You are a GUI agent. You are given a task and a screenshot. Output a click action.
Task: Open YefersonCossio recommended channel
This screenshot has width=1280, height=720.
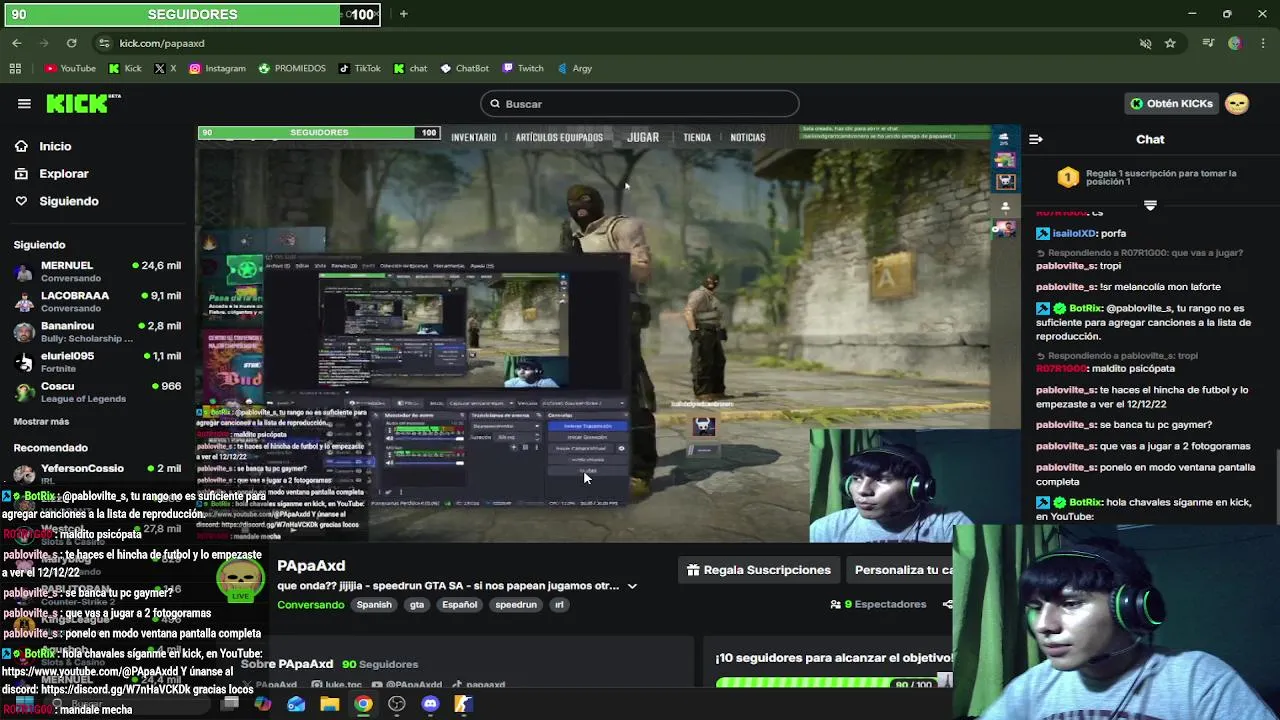tap(97, 472)
